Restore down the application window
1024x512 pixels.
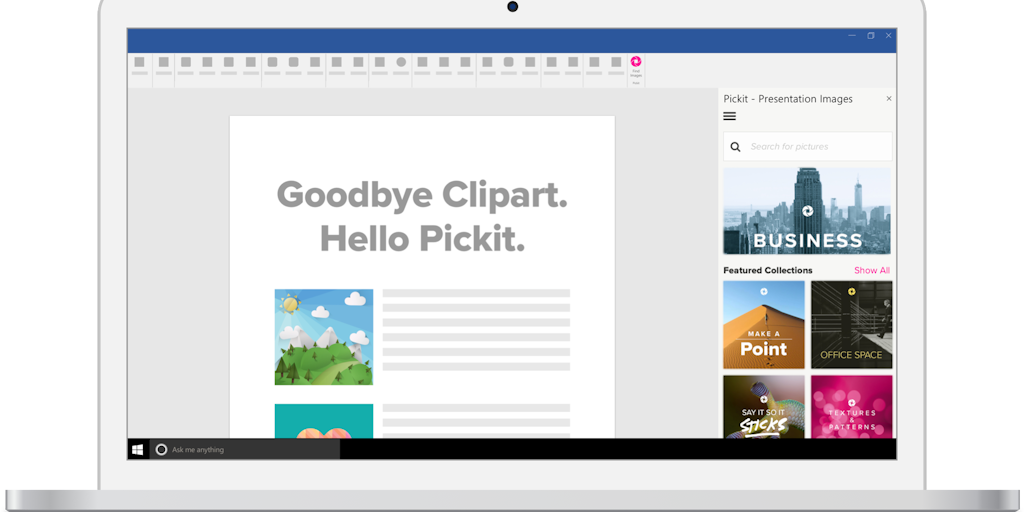[x=871, y=36]
